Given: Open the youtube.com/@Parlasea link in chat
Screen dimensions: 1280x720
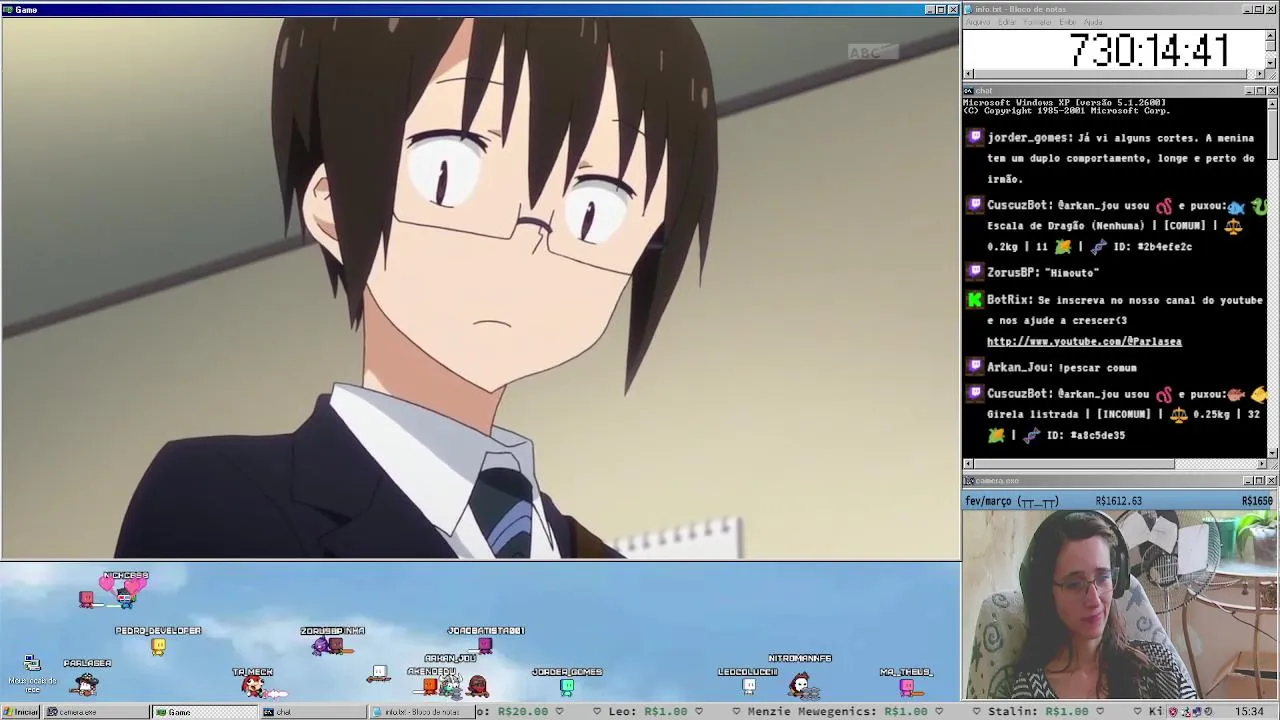Looking at the screenshot, I should click(1084, 342).
